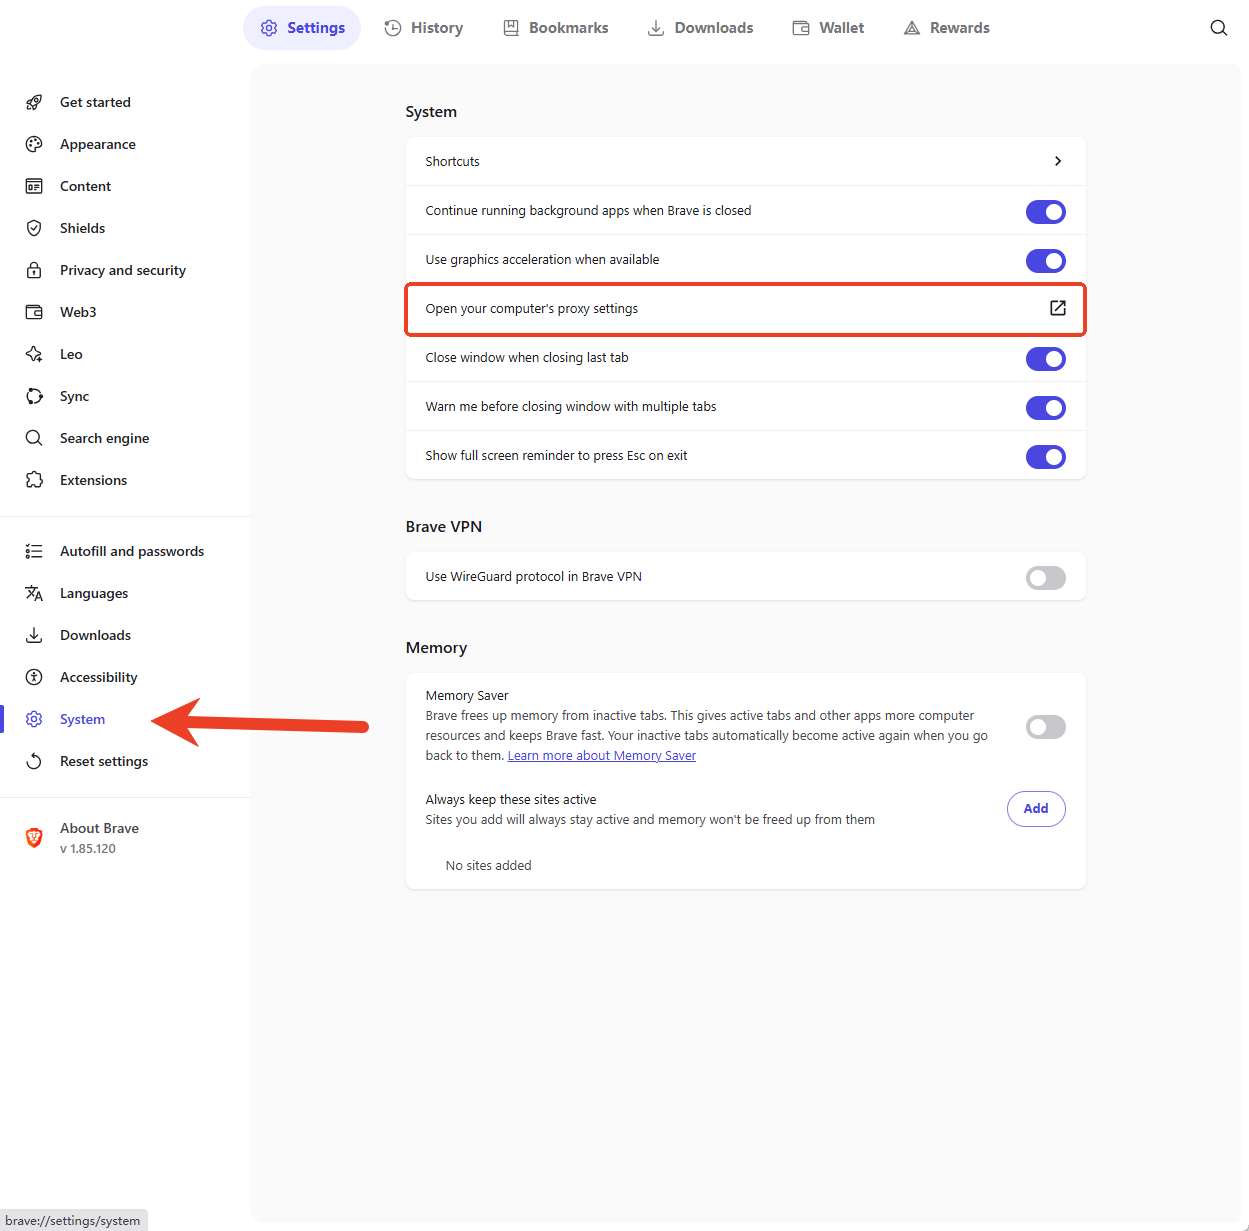Open Learn more about Memory Saver link
Viewport: 1249px width, 1231px height.
tap(601, 756)
